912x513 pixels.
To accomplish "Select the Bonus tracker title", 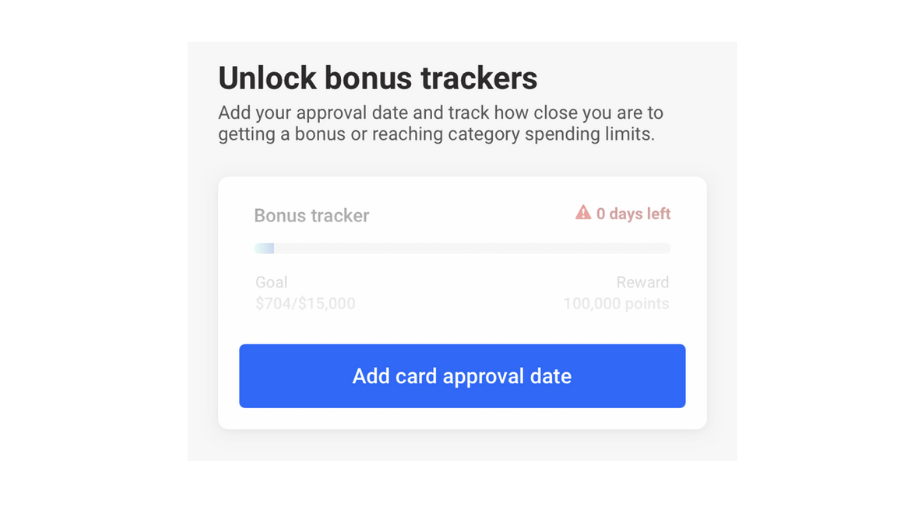I will 311,216.
